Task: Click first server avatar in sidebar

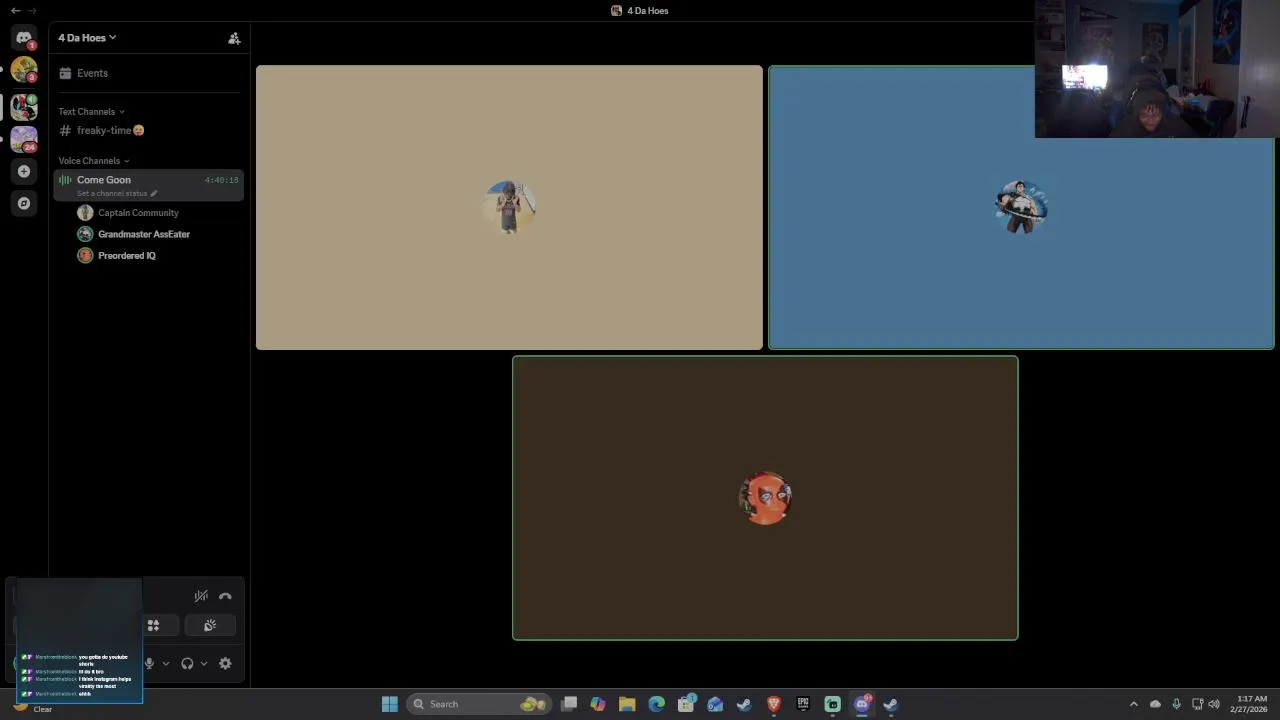Action: click(x=24, y=70)
